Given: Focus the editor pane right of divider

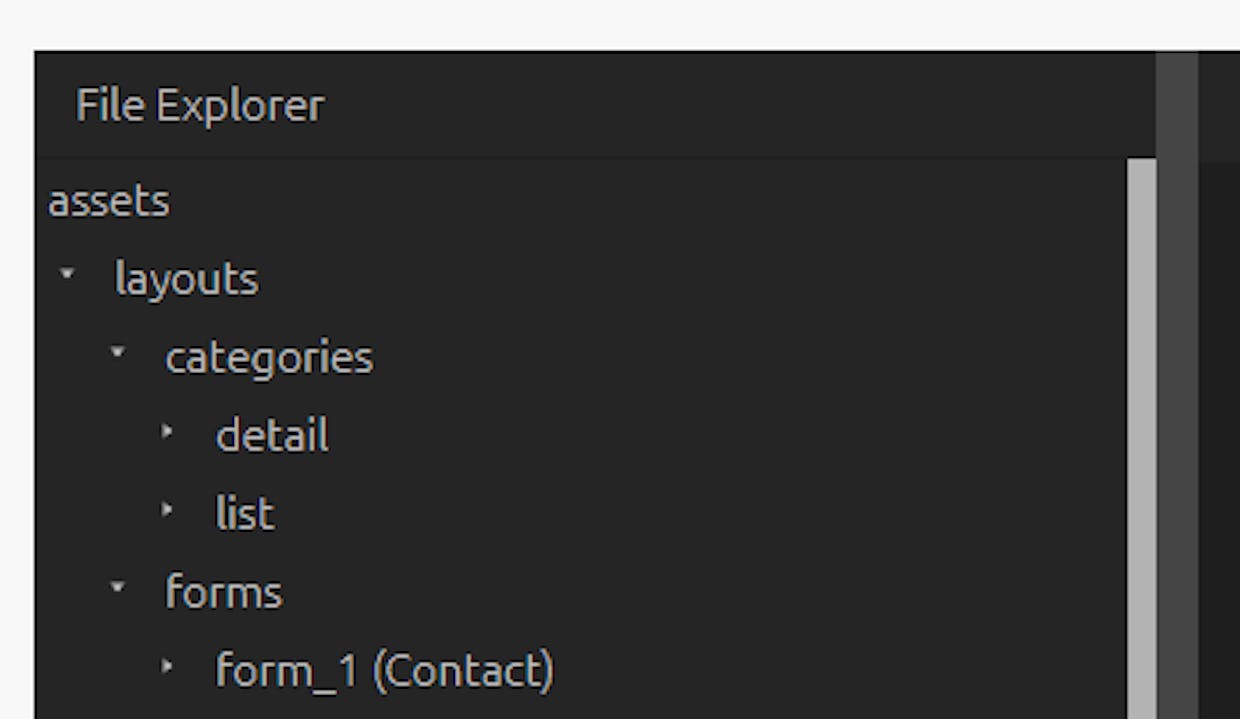Looking at the screenshot, I should click(1219, 440).
